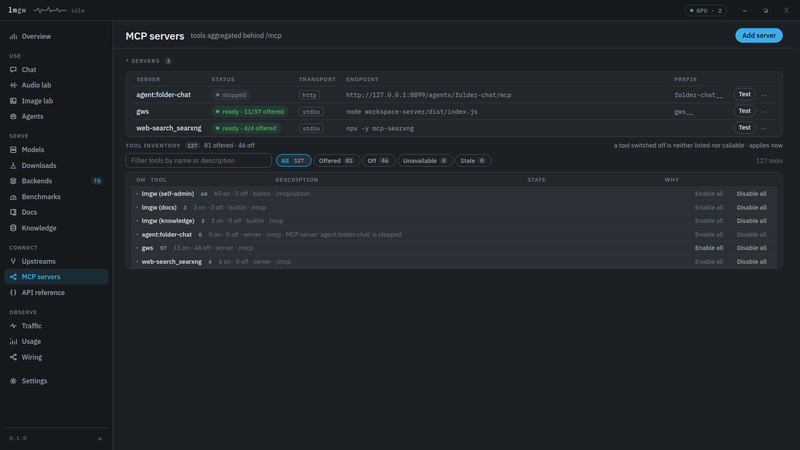This screenshot has height=450, width=800.
Task: Expand the web-search_searxng tool group
Action: click(x=137, y=262)
